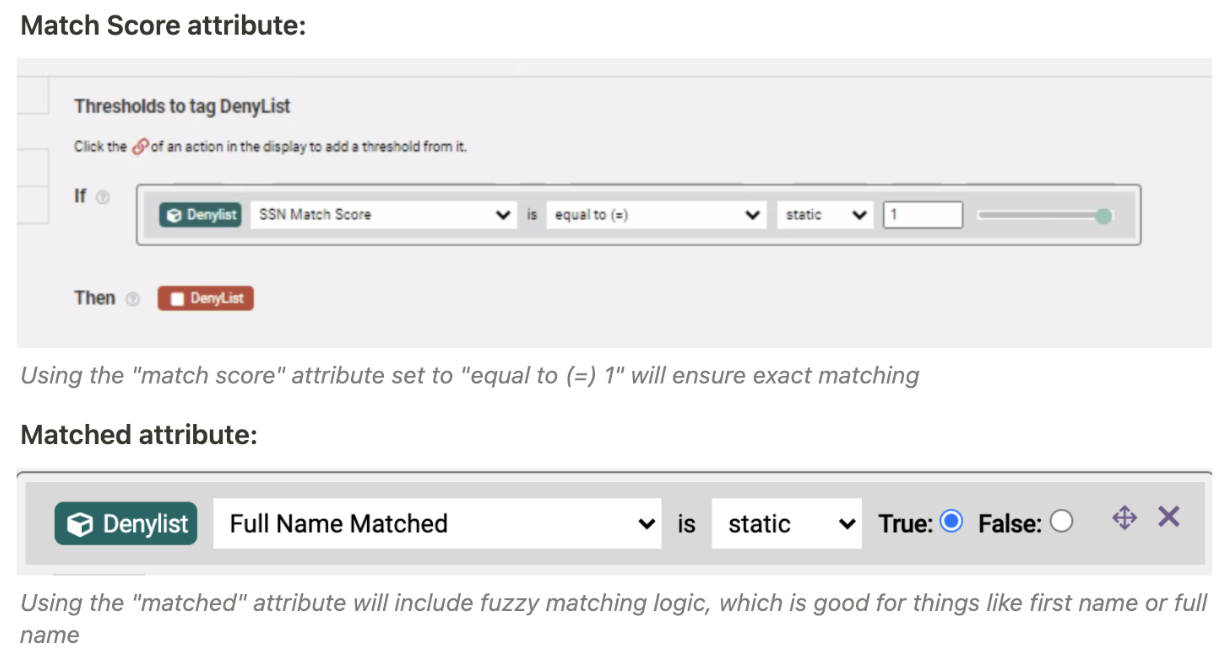This screenshot has width=1230, height=670.
Task: Select the False radio button
Action: click(x=1061, y=522)
